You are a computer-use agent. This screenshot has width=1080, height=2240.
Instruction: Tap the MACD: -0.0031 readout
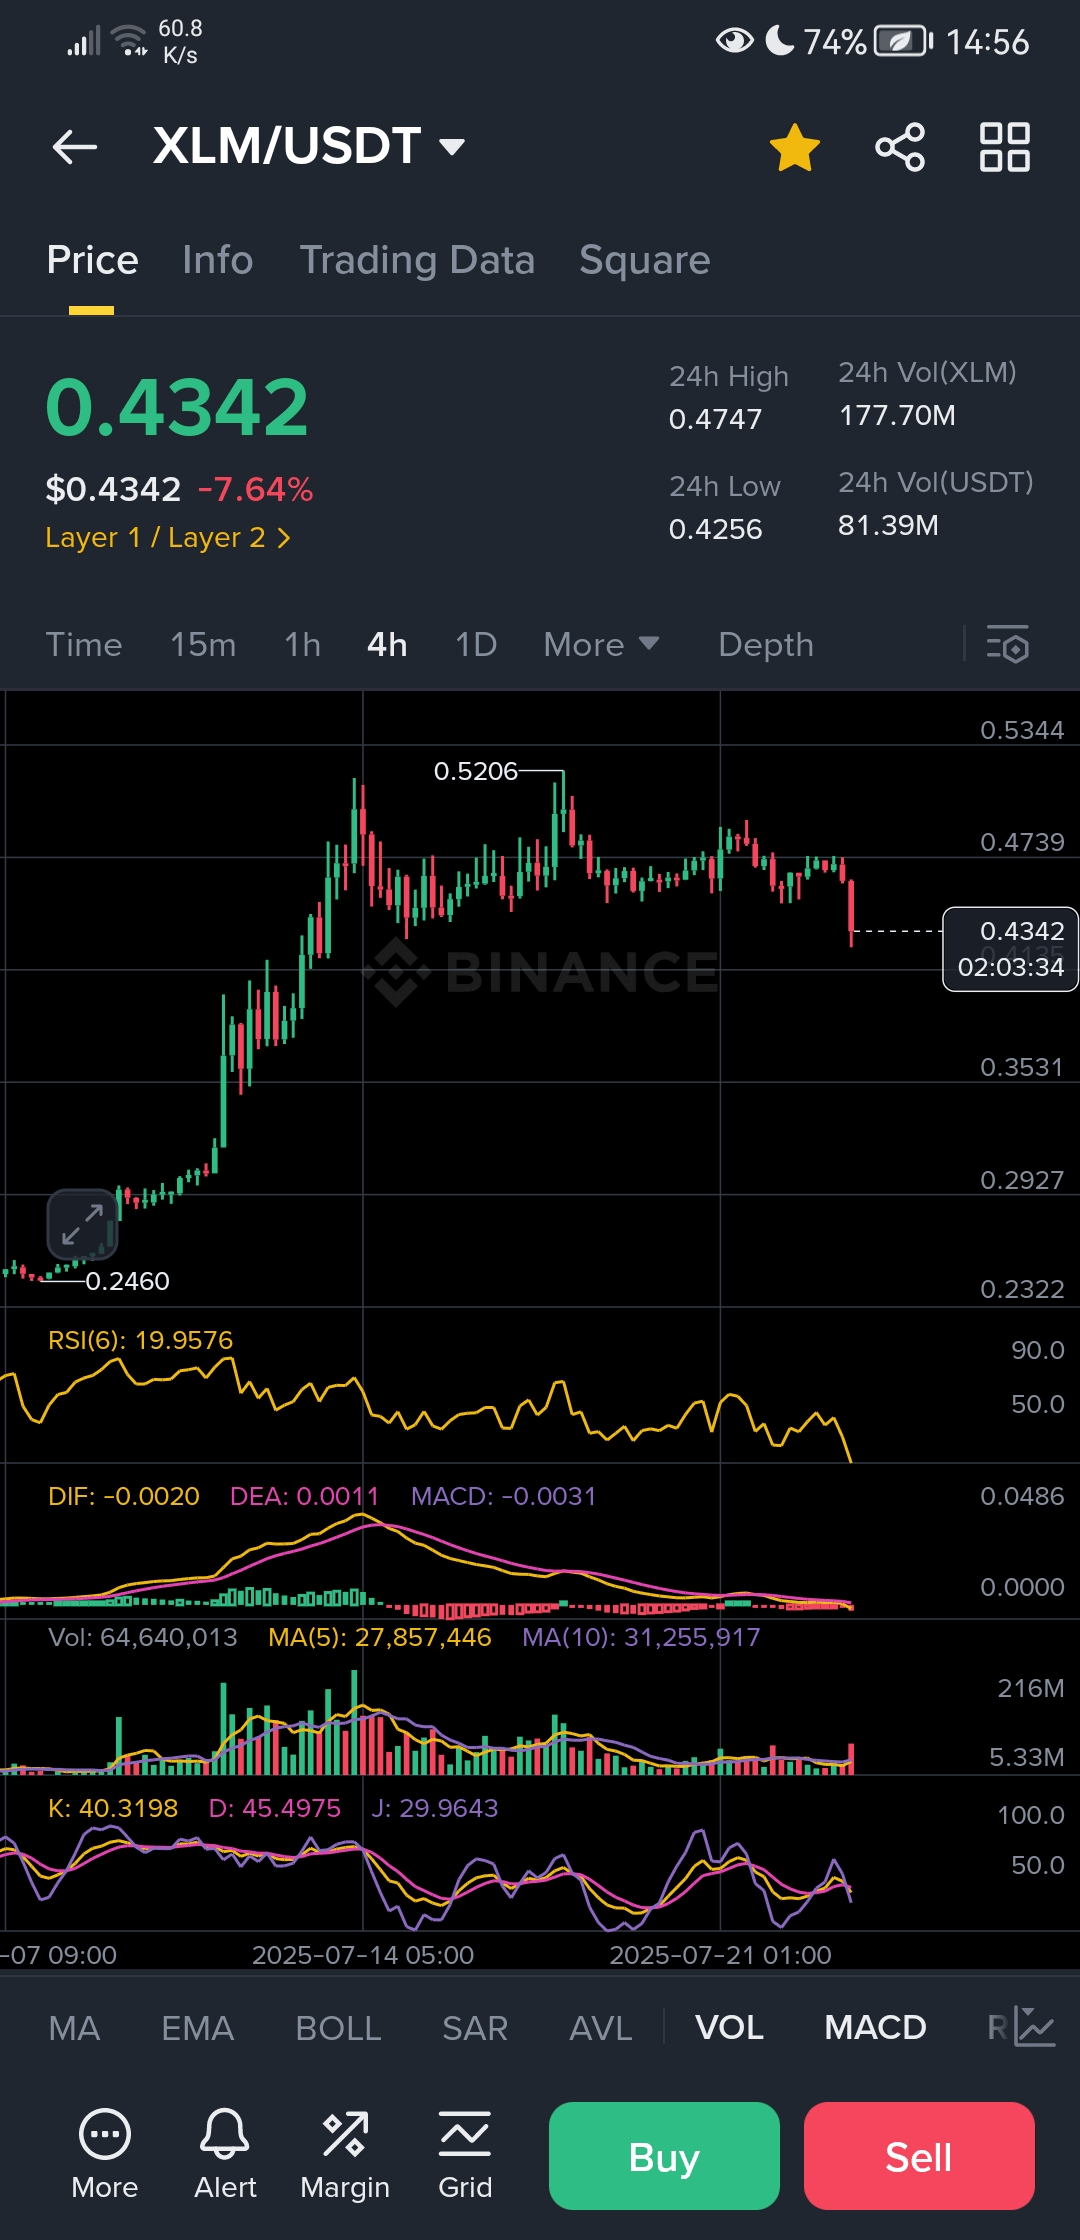tap(503, 1496)
